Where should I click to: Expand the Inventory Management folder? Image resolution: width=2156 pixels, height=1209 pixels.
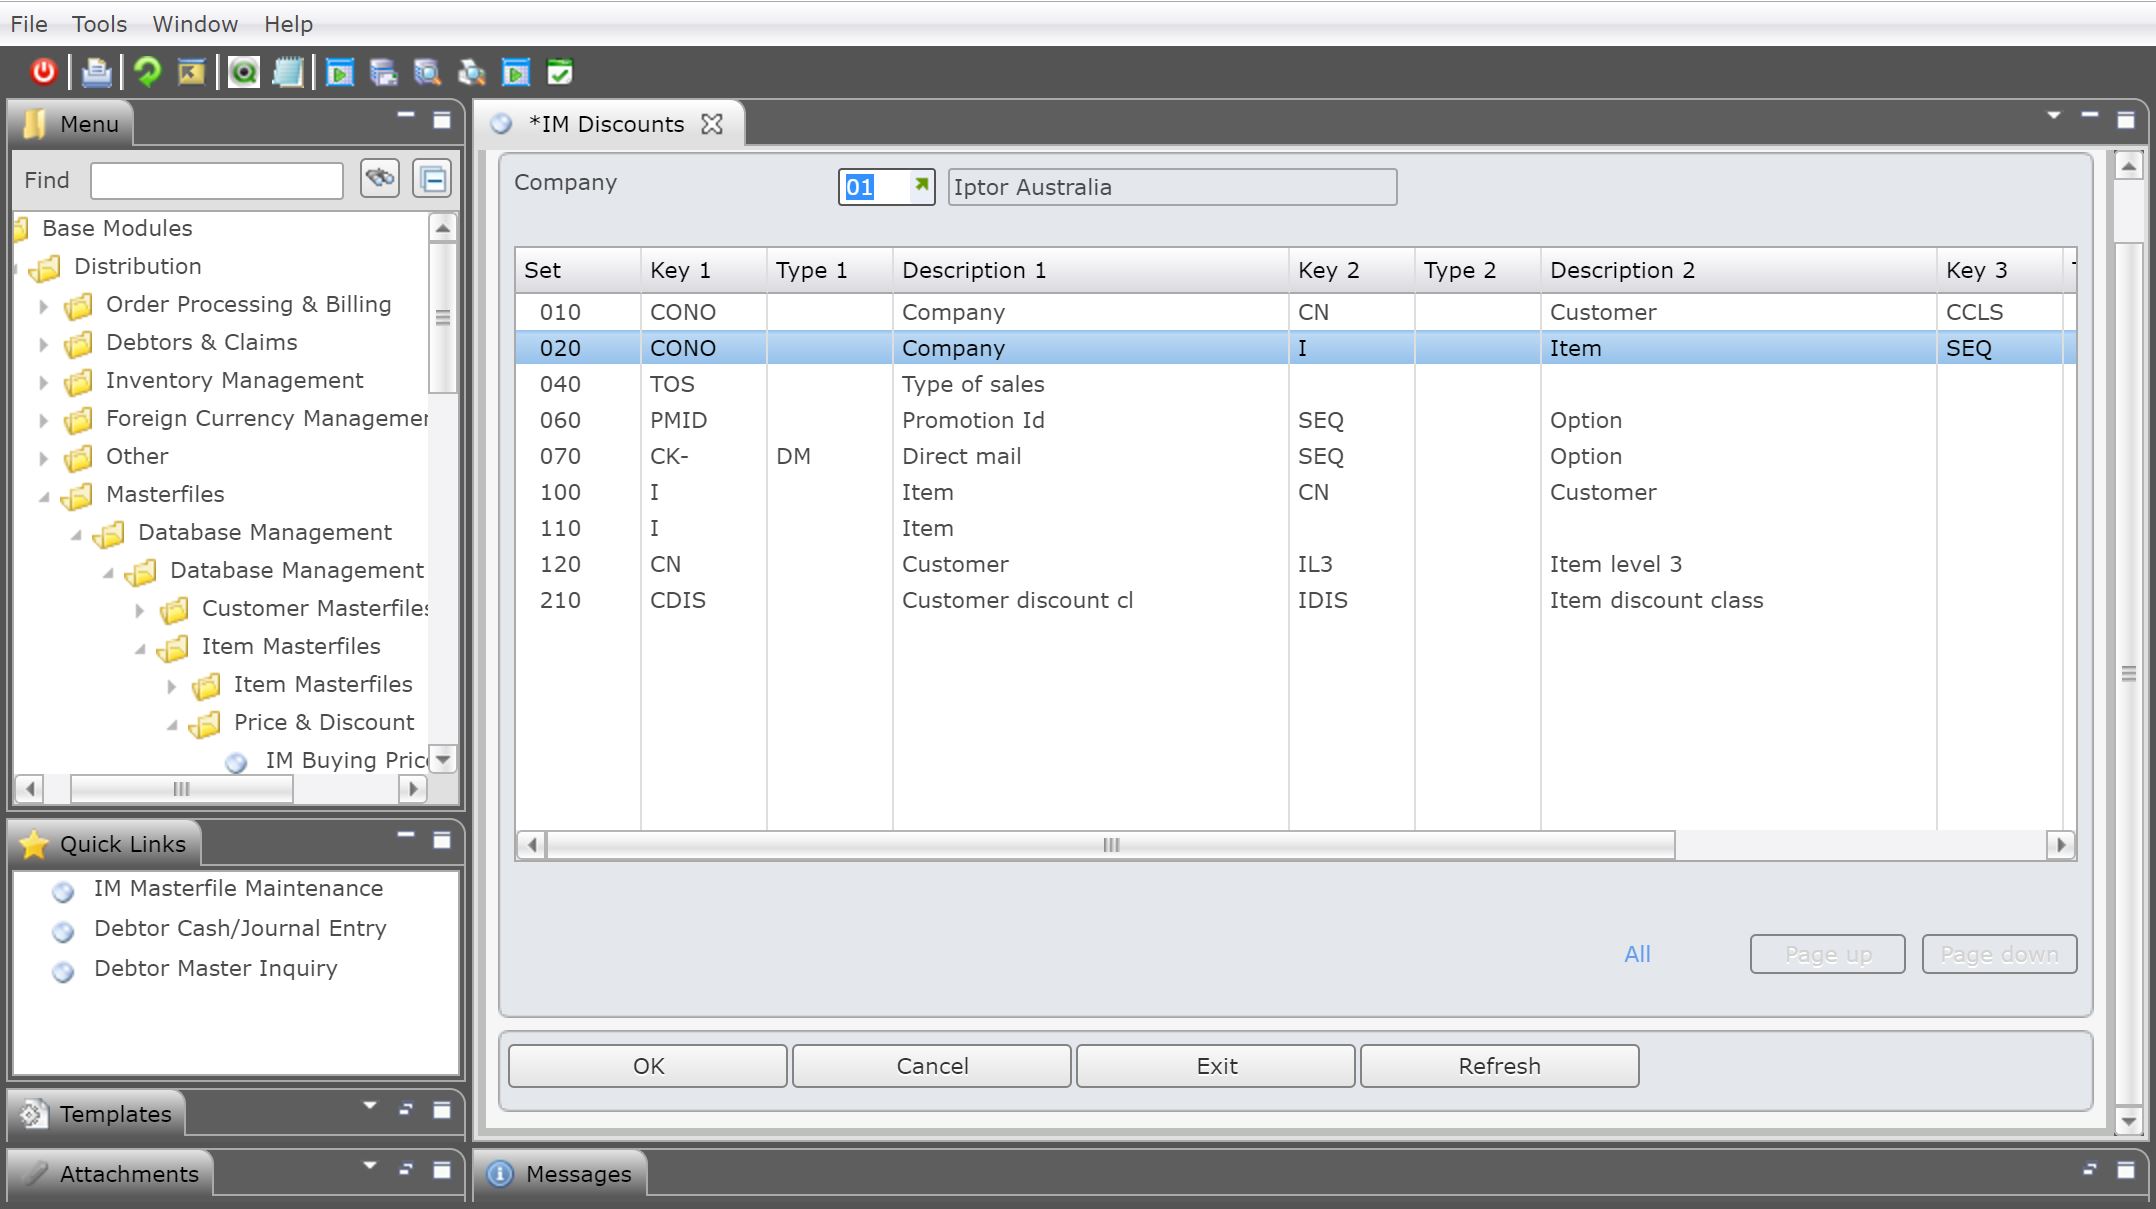click(43, 381)
